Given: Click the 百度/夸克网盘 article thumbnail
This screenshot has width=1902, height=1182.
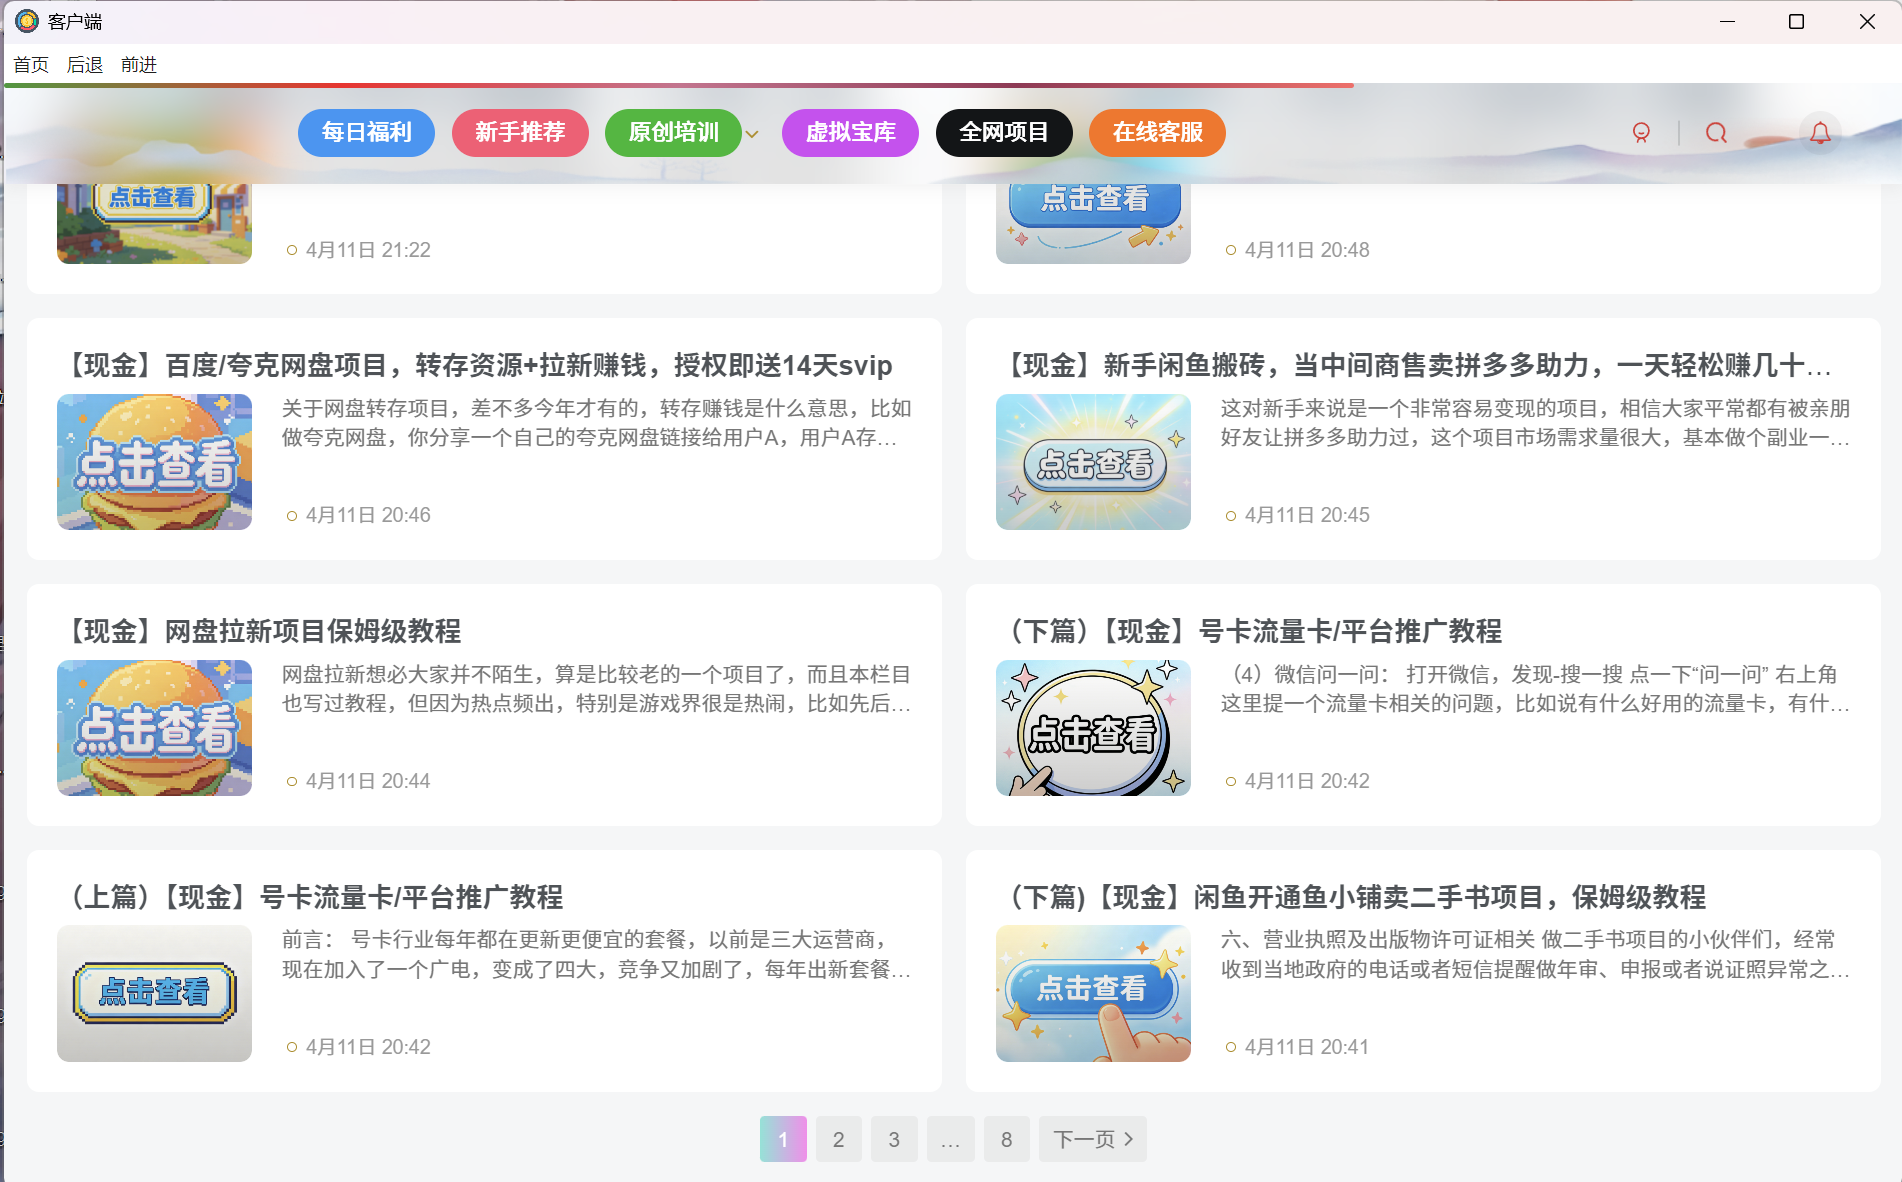Looking at the screenshot, I should [154, 462].
